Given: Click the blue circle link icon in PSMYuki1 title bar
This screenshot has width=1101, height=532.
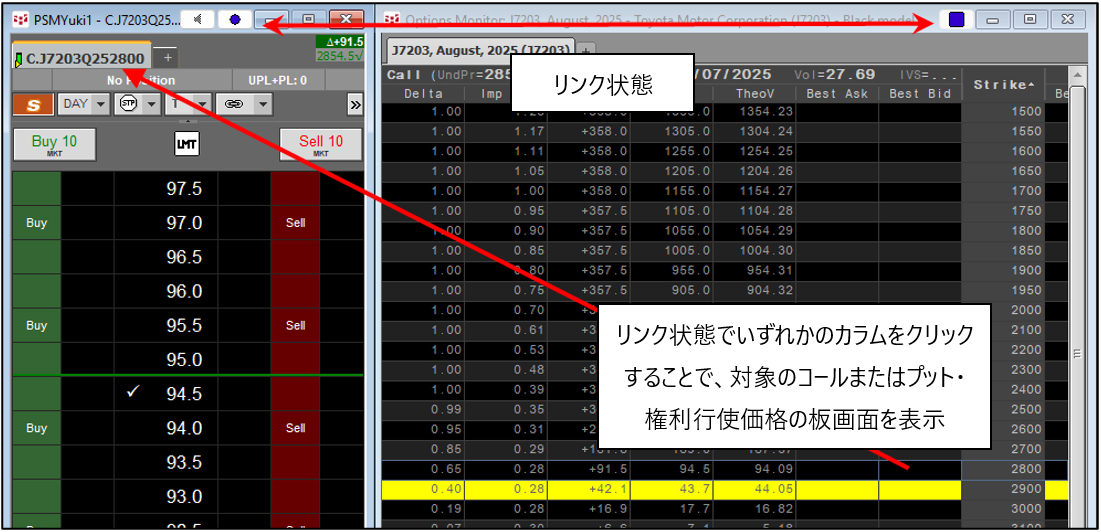Looking at the screenshot, I should [x=234, y=19].
